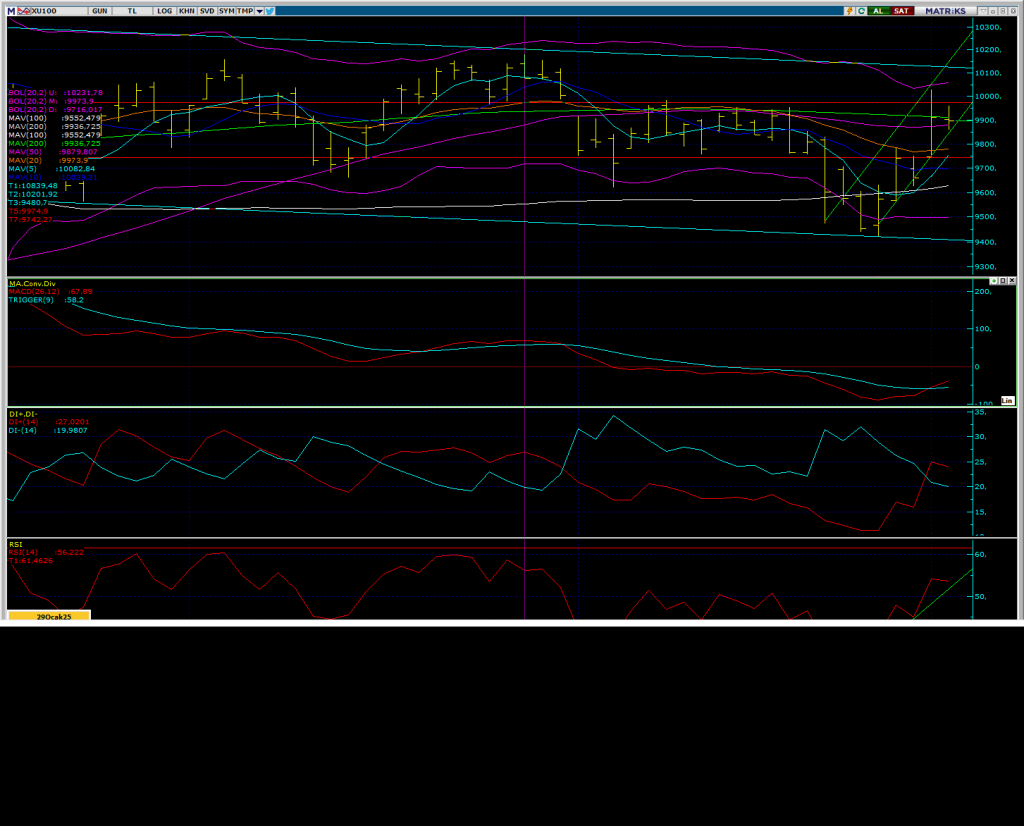Select the T1:10839,48 trend label

click(x=33, y=186)
